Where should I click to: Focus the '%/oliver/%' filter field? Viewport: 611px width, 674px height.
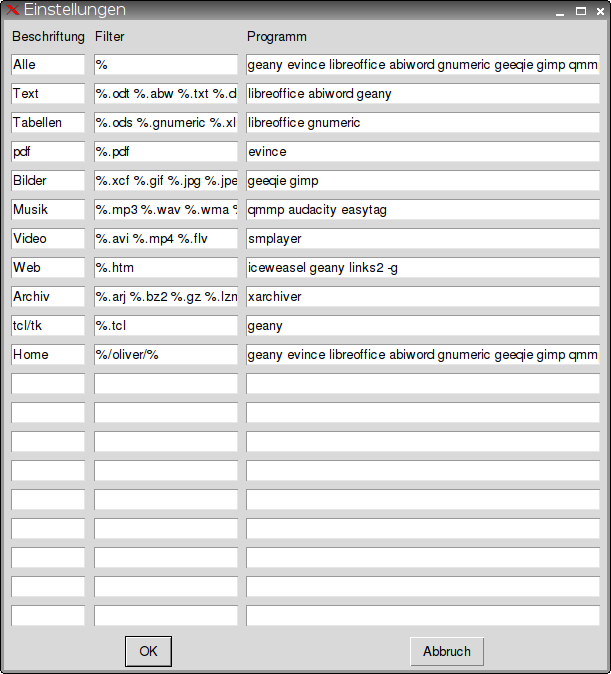point(166,355)
